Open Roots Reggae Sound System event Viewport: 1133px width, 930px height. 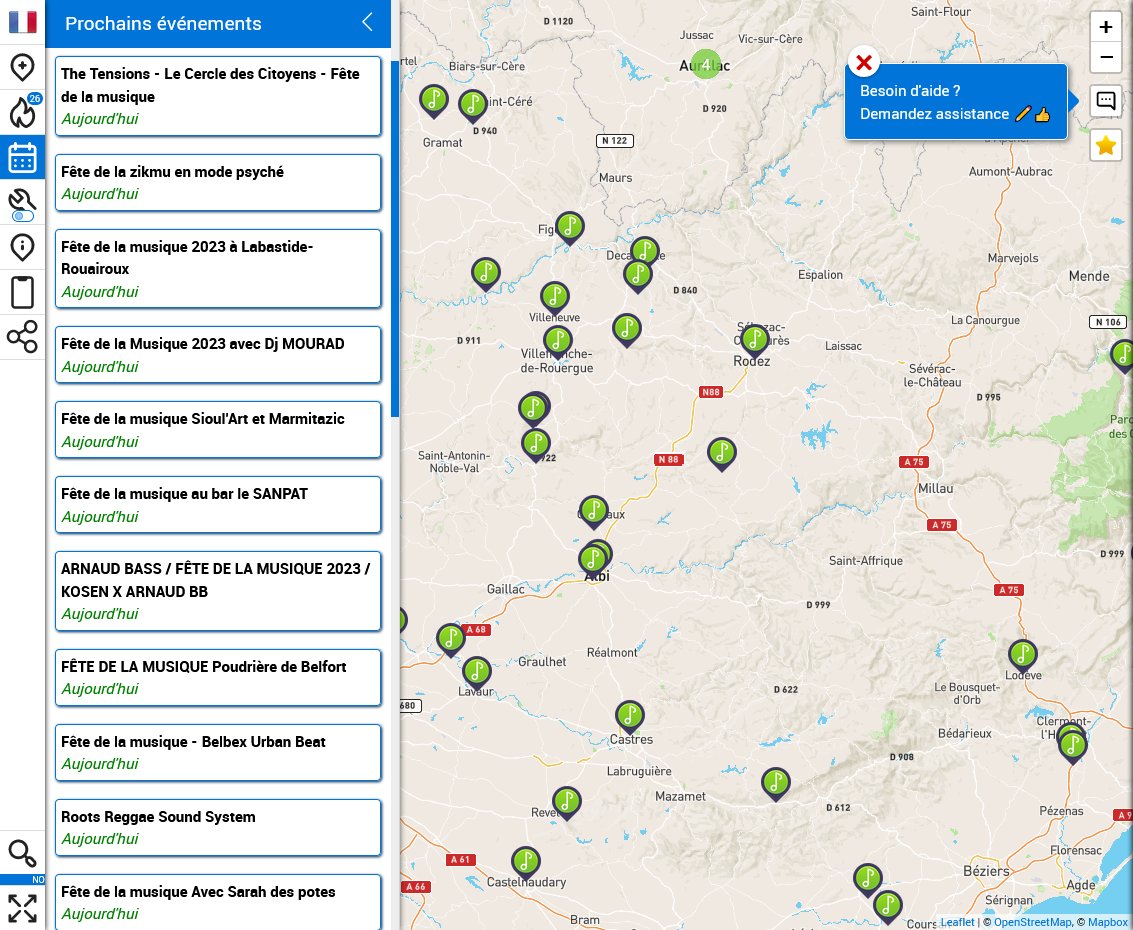(x=218, y=828)
